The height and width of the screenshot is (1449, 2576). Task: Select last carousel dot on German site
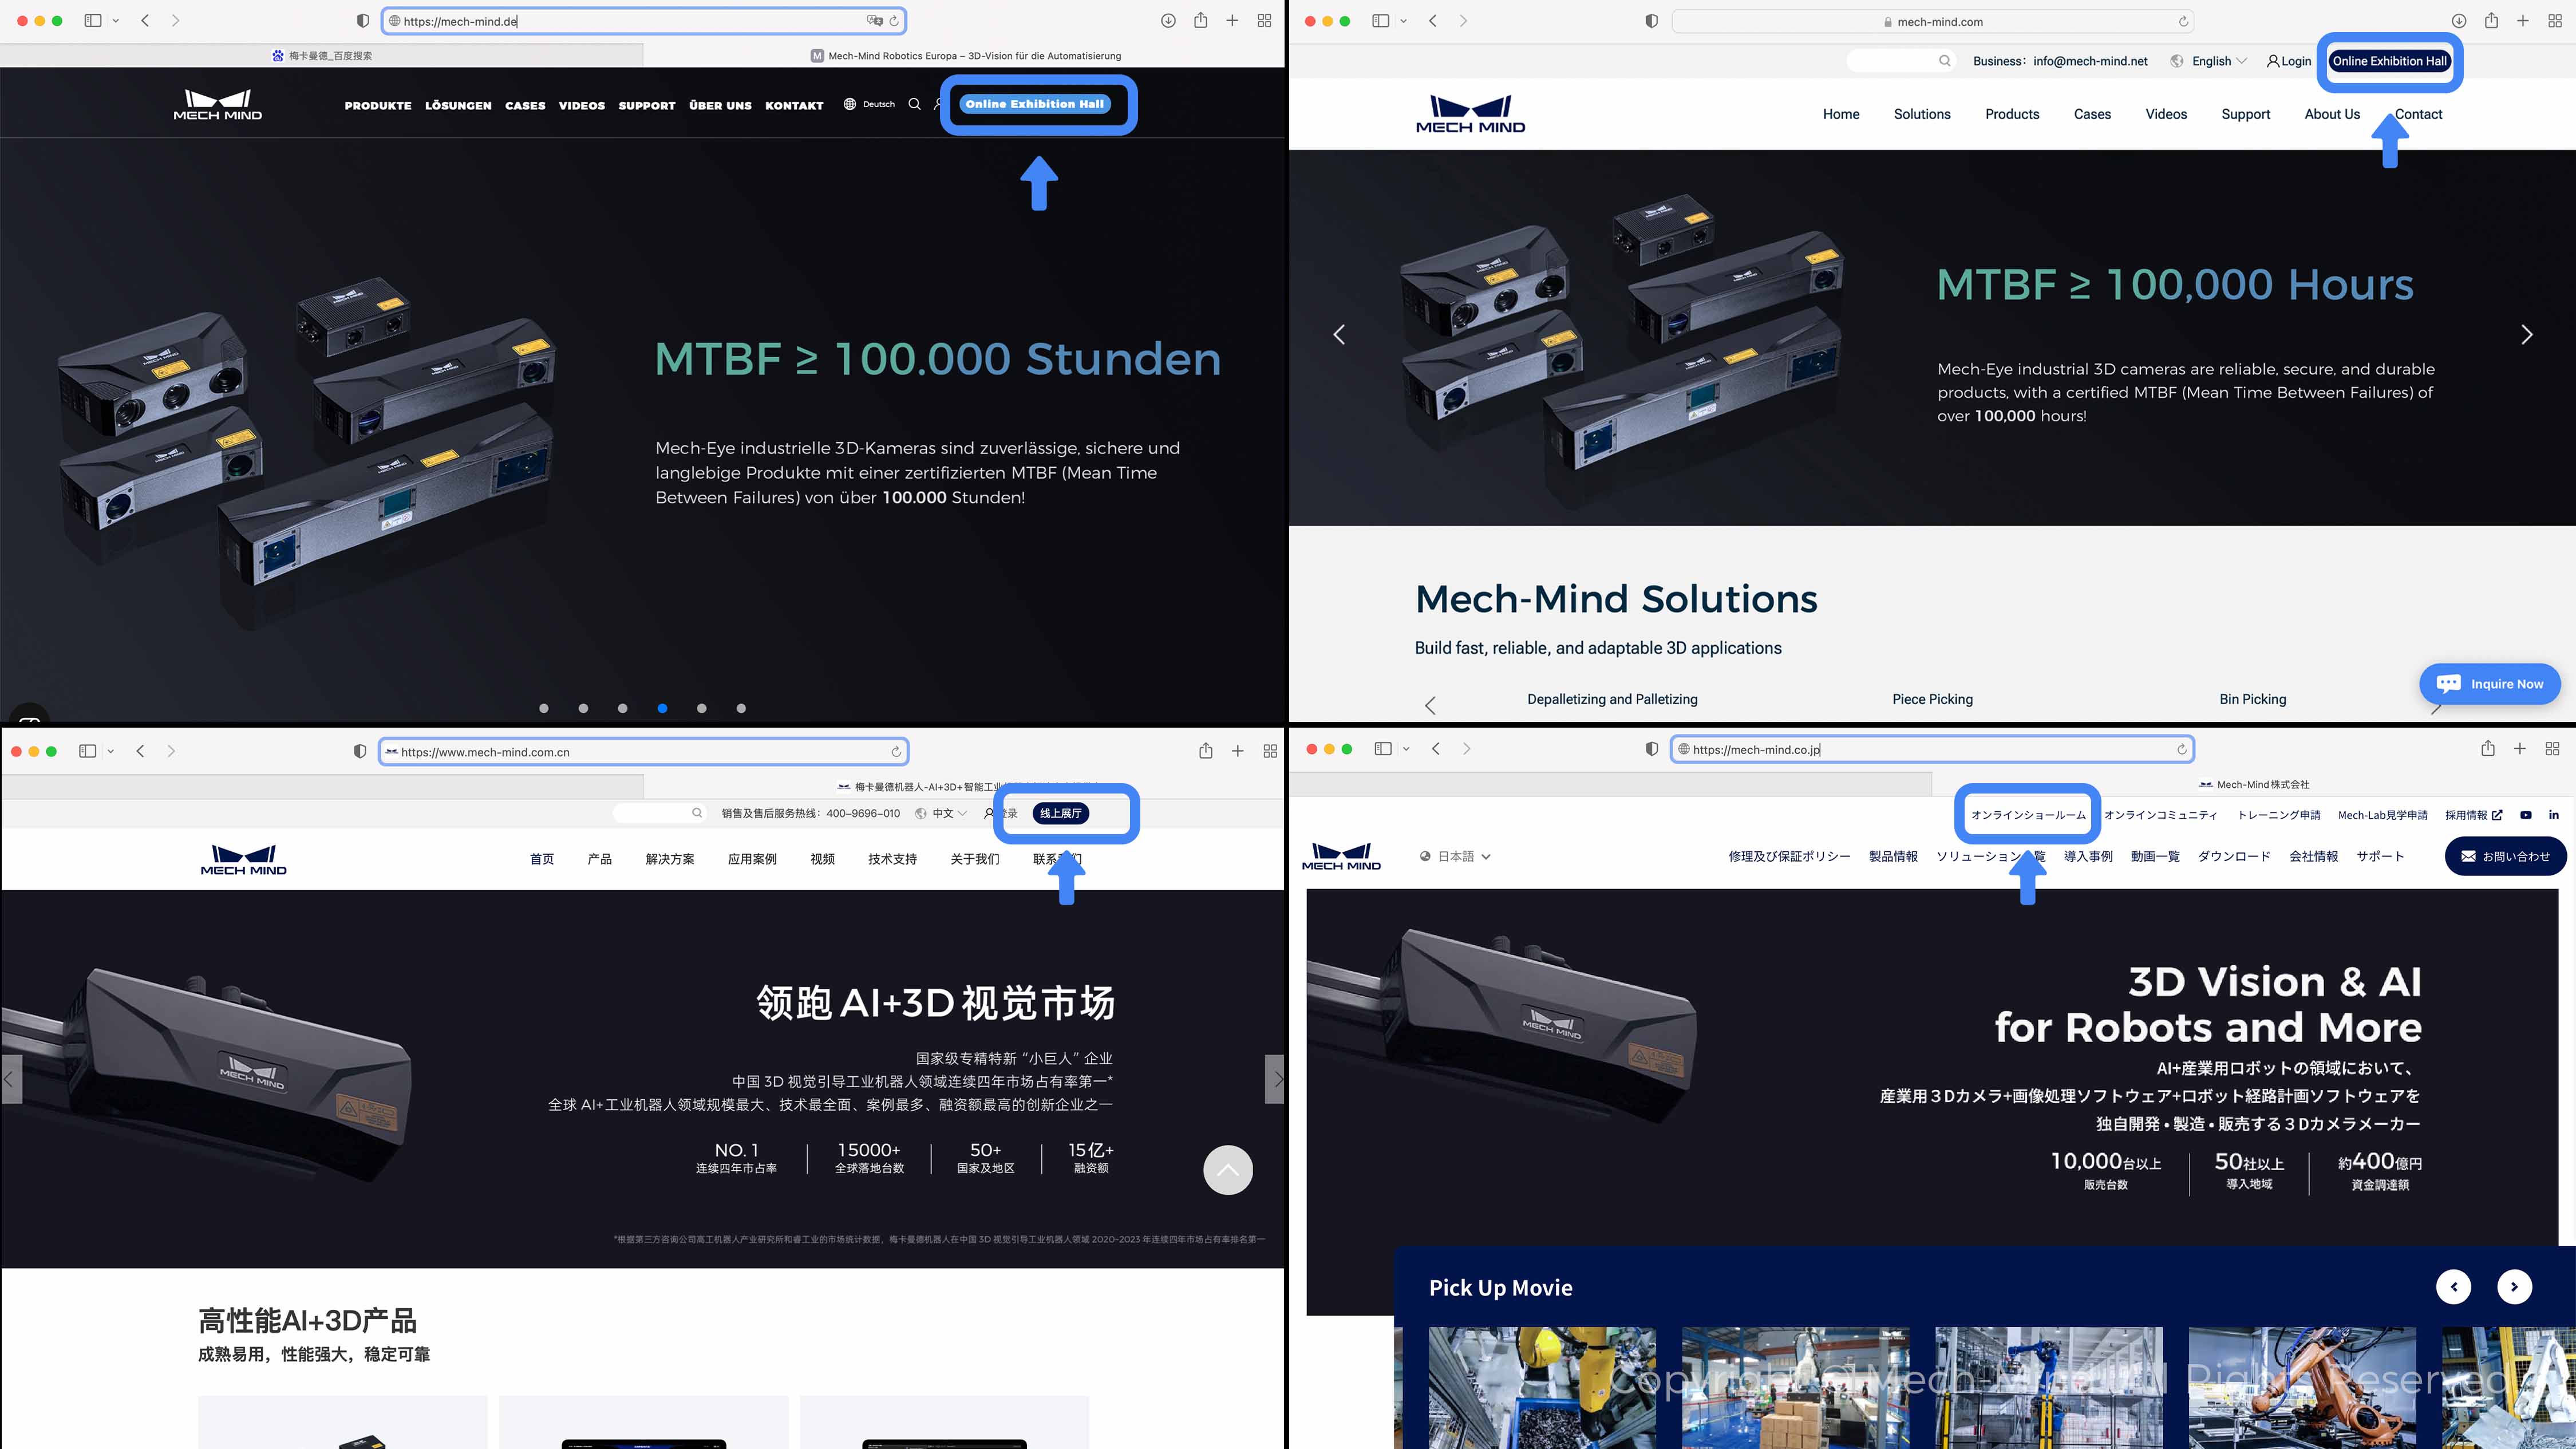(x=741, y=708)
